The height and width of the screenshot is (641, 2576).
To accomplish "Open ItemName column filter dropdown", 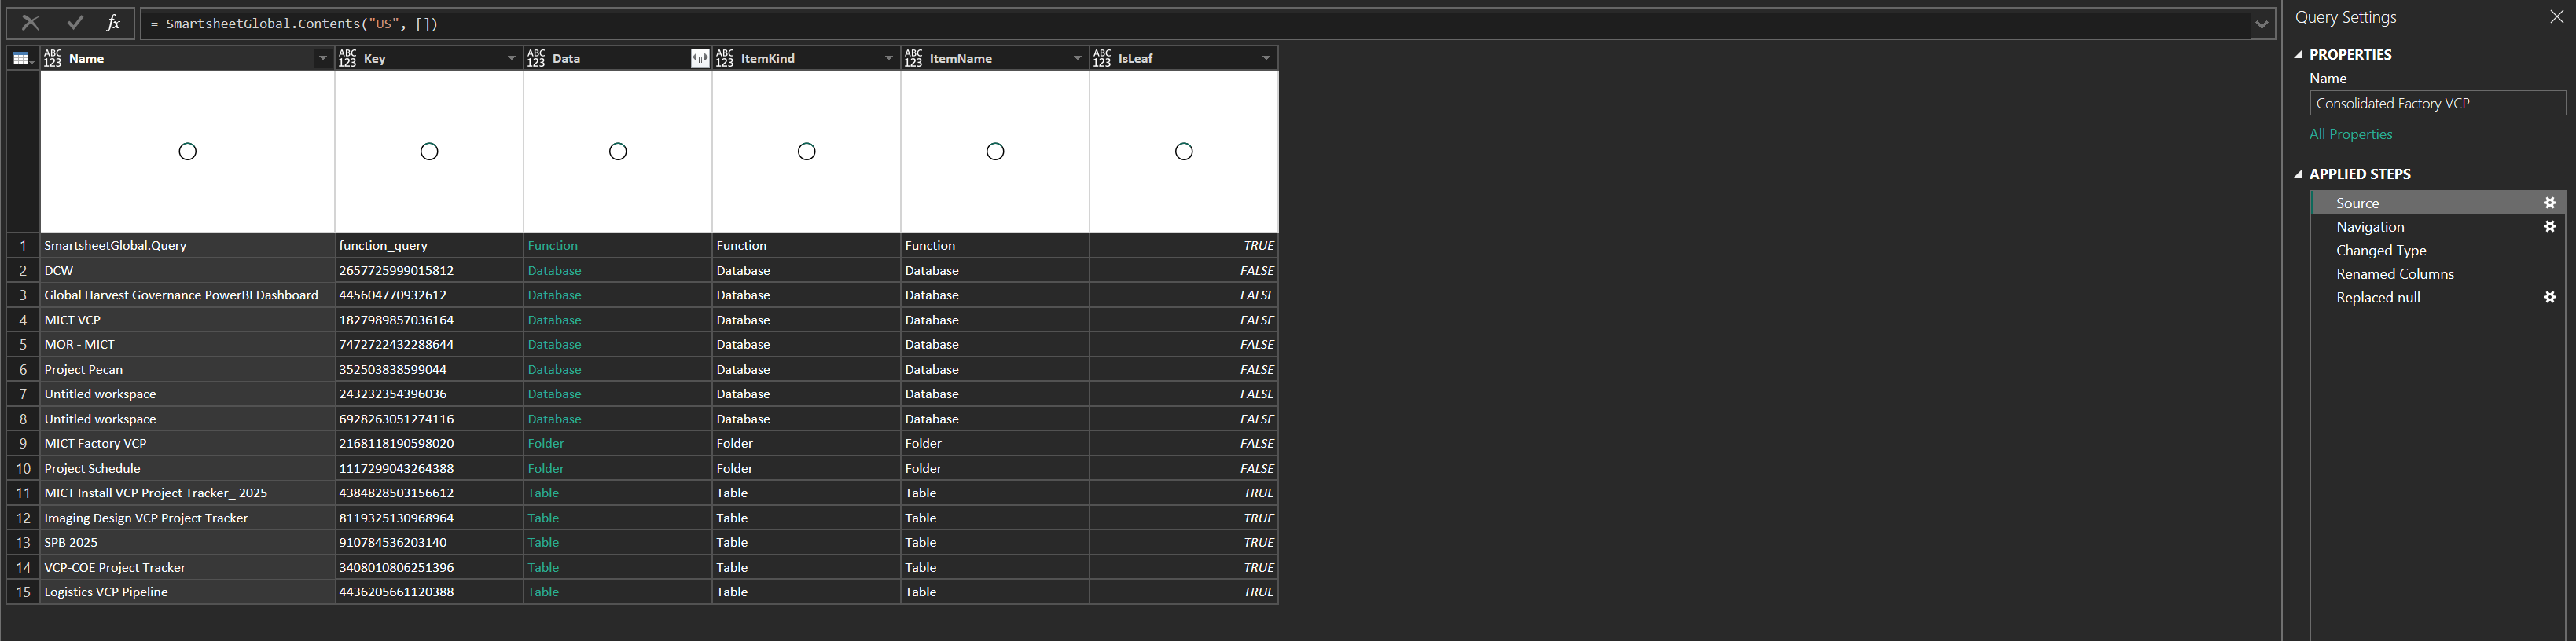I will [x=1077, y=59].
